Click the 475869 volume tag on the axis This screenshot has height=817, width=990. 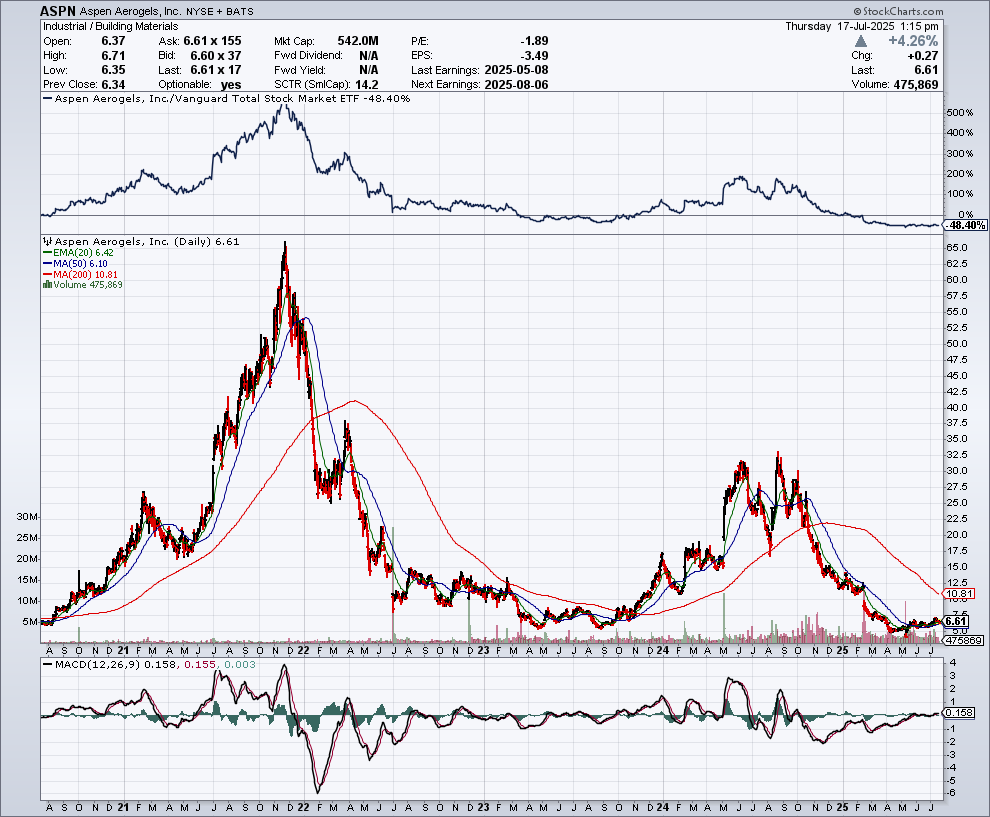point(965,640)
